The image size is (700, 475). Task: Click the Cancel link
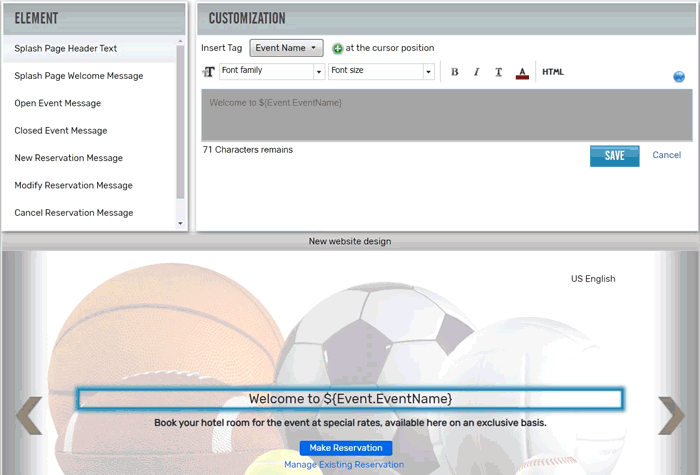(667, 155)
